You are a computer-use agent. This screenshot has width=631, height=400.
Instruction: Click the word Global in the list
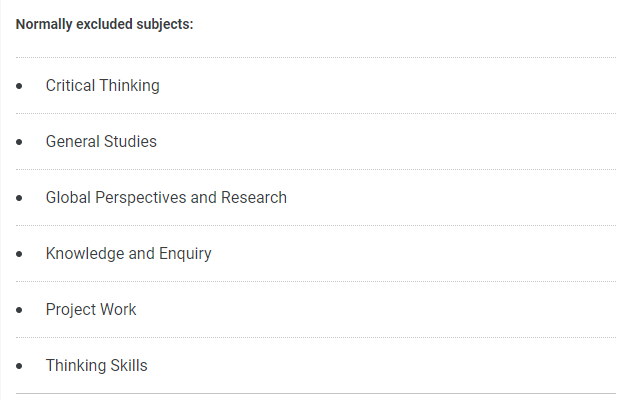point(68,198)
